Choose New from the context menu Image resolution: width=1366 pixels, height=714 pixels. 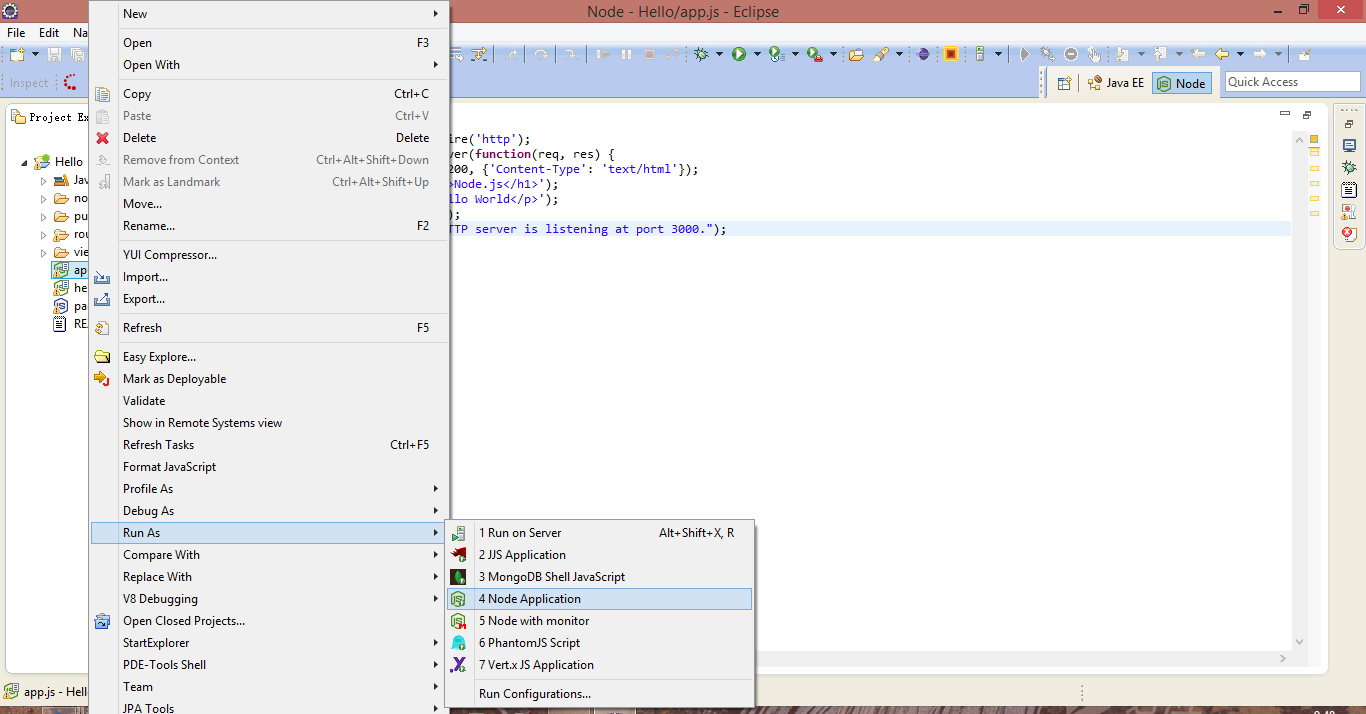pos(270,14)
